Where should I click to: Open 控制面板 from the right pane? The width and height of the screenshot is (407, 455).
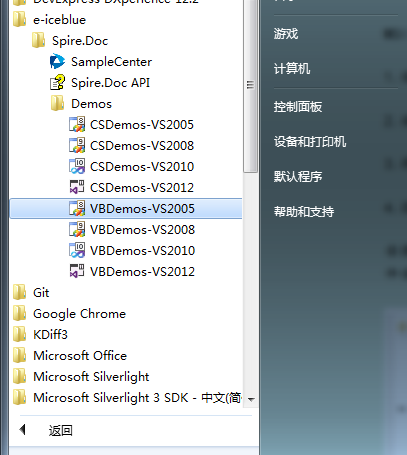[298, 107]
